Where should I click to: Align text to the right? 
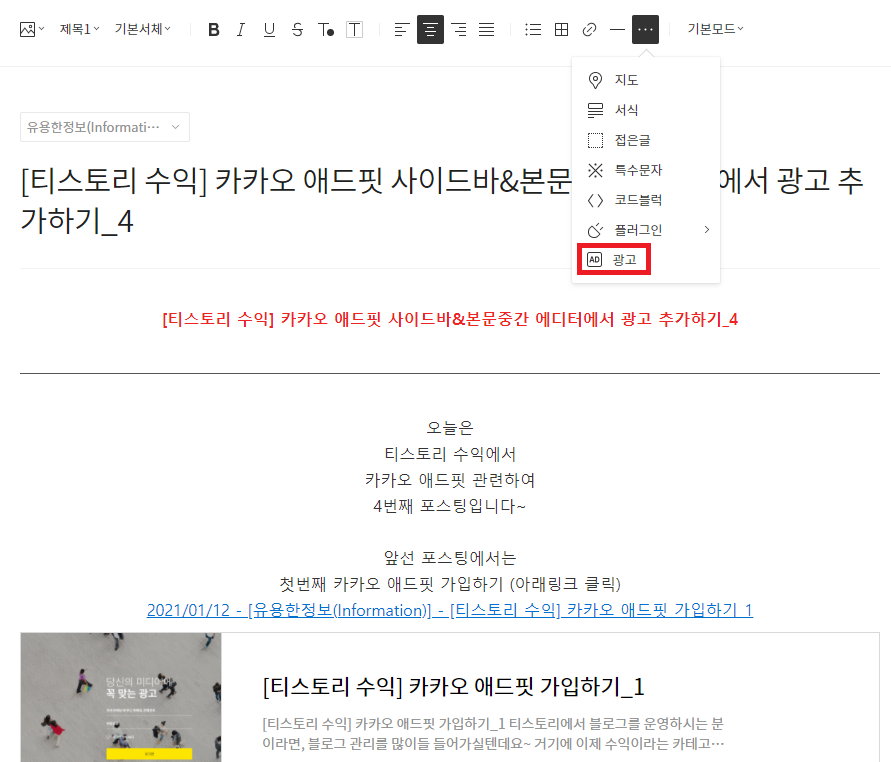(459, 30)
